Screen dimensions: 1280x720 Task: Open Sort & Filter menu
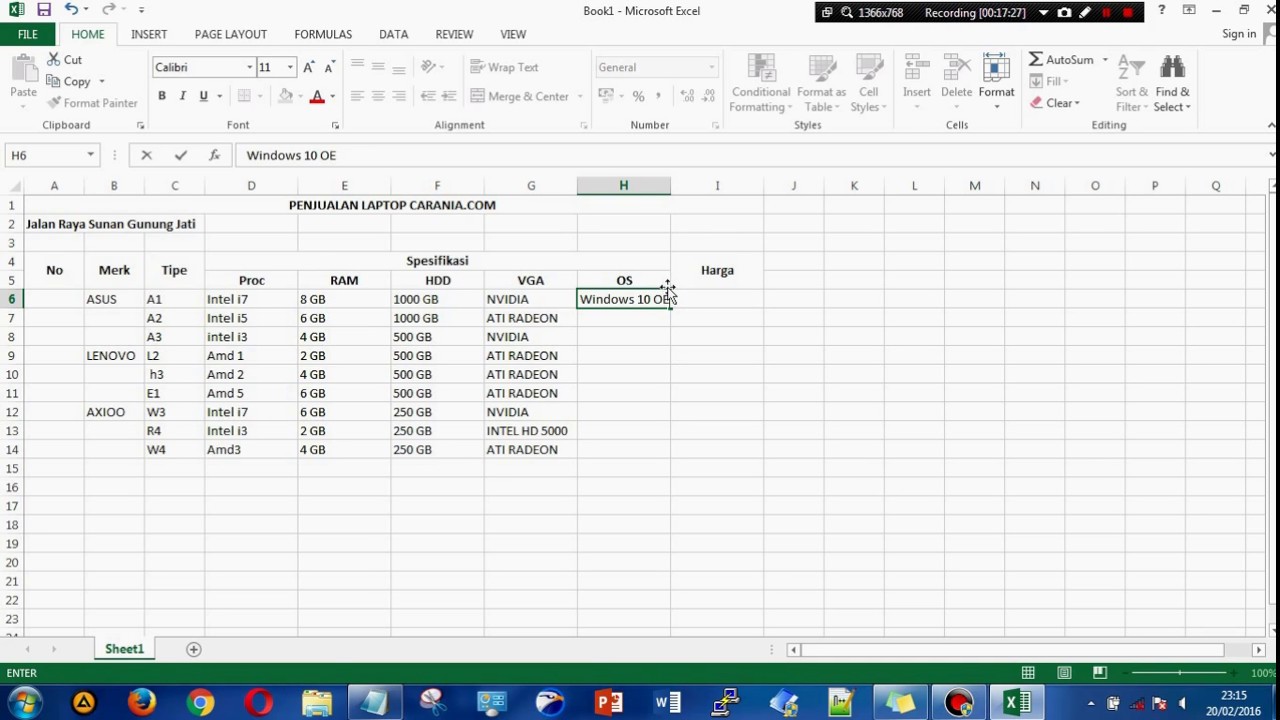point(1131,83)
